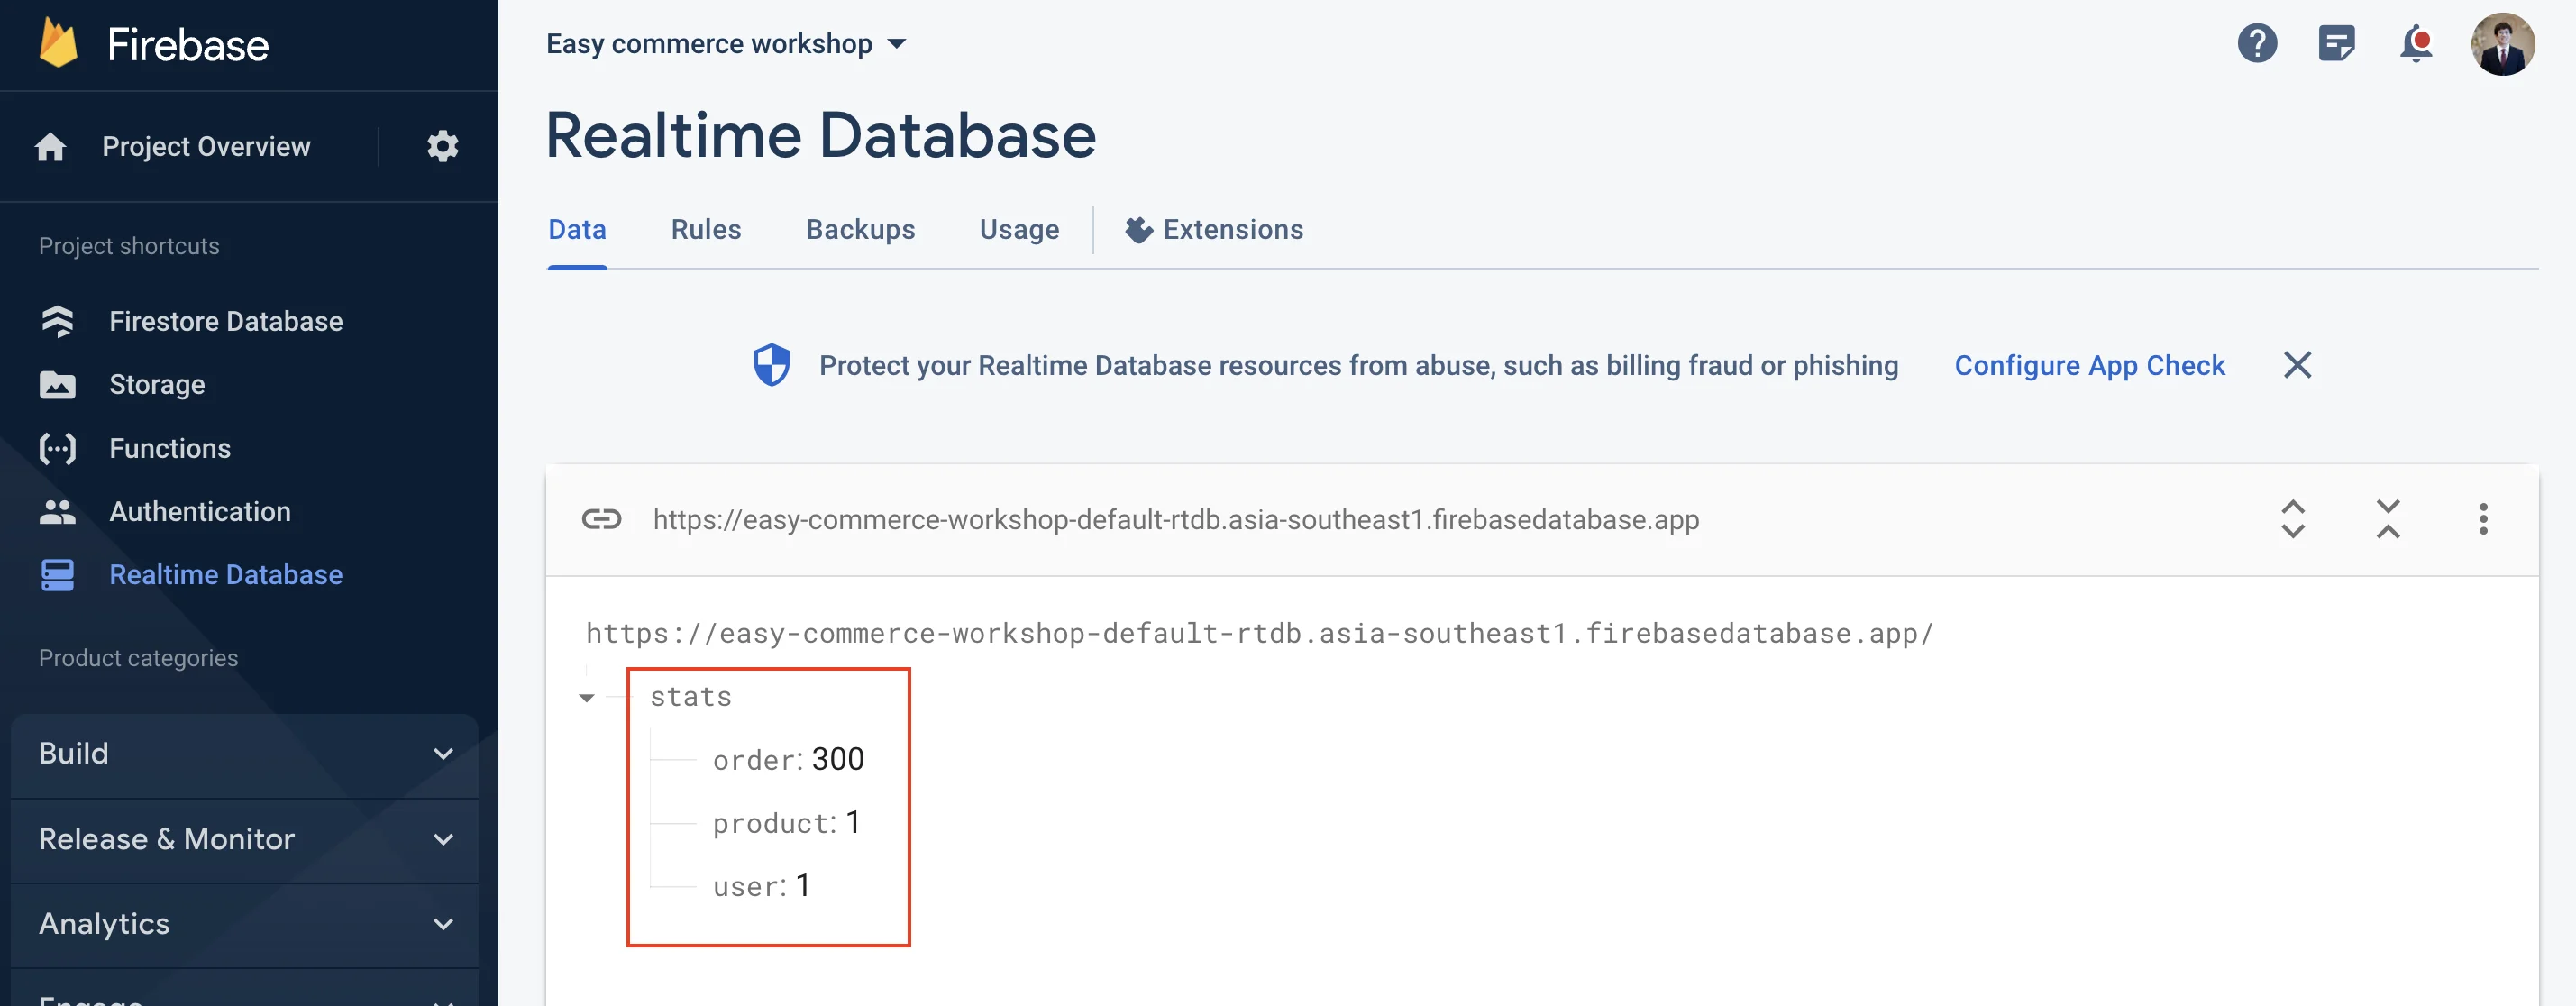This screenshot has height=1006, width=2576.
Task: Open the user account avatar
Action: pyautogui.click(x=2502, y=44)
